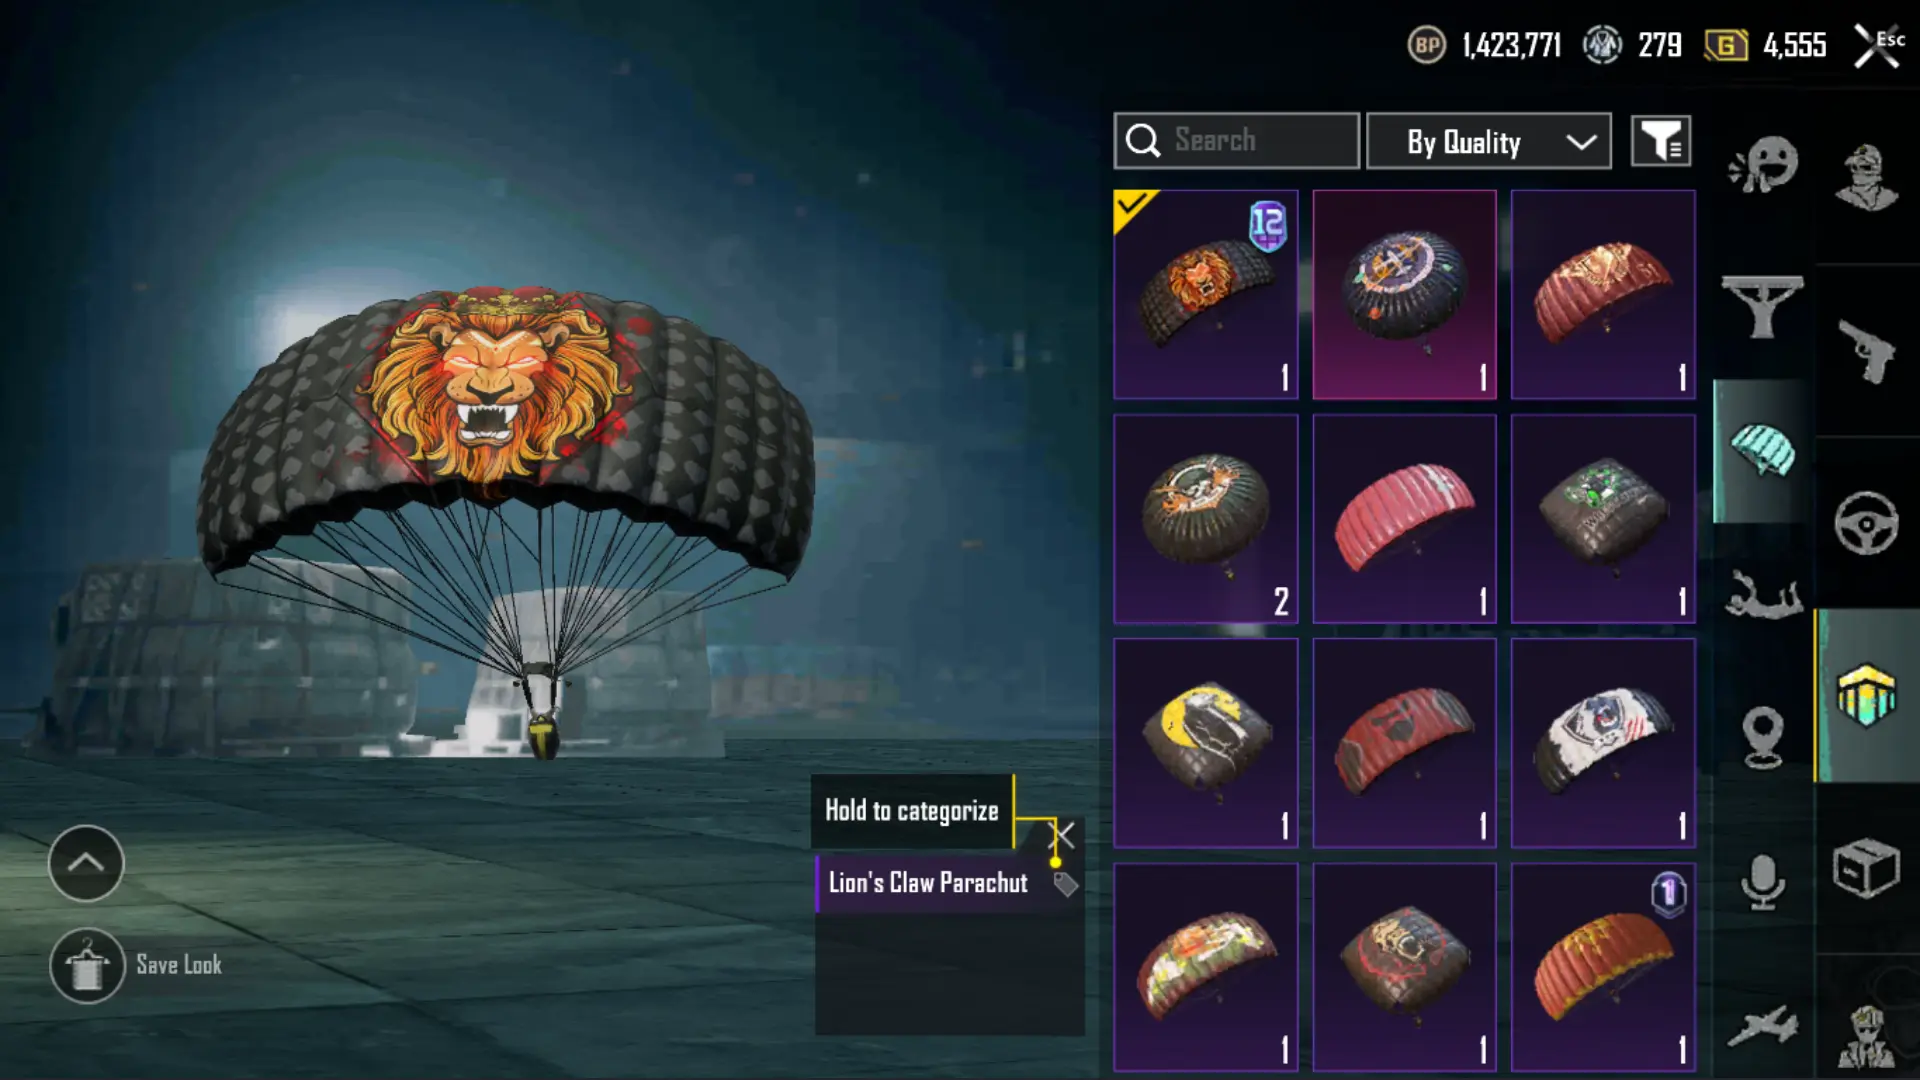Open the striped hexagon badge tab
Screen dimensions: 1920x1080
click(1866, 694)
